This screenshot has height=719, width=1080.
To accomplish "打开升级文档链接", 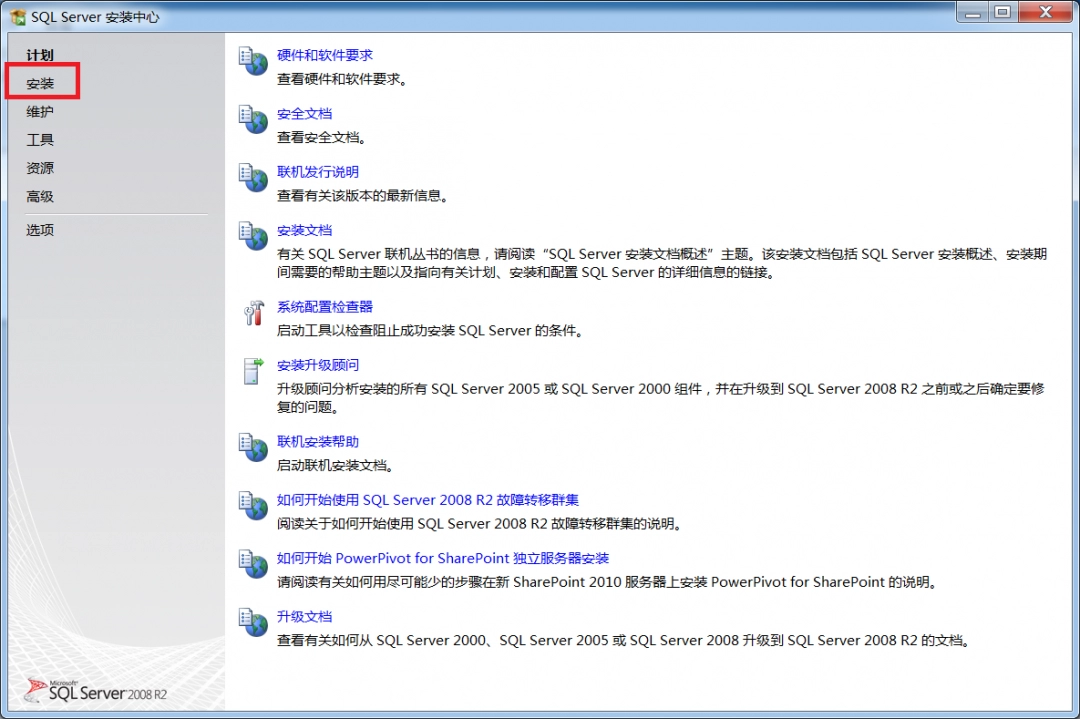I will pyautogui.click(x=304, y=616).
